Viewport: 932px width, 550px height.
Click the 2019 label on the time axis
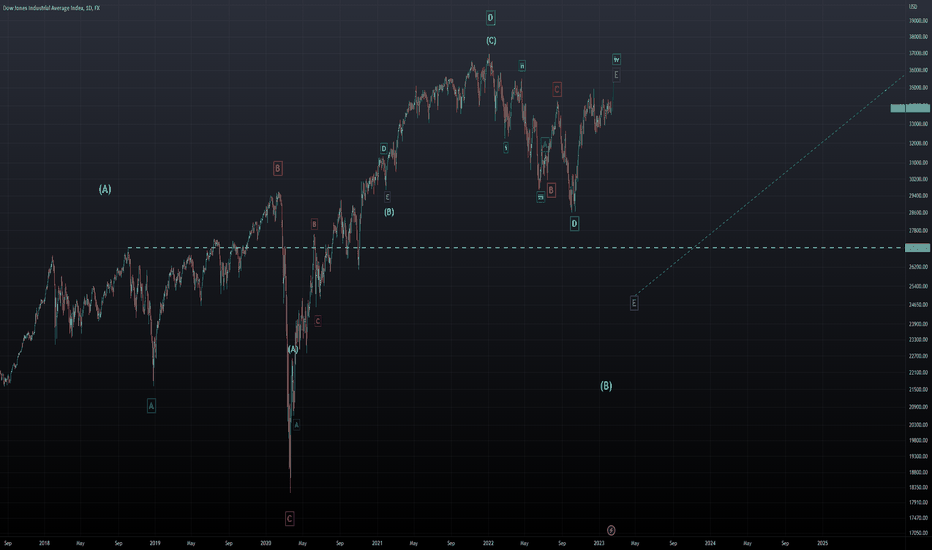(155, 543)
